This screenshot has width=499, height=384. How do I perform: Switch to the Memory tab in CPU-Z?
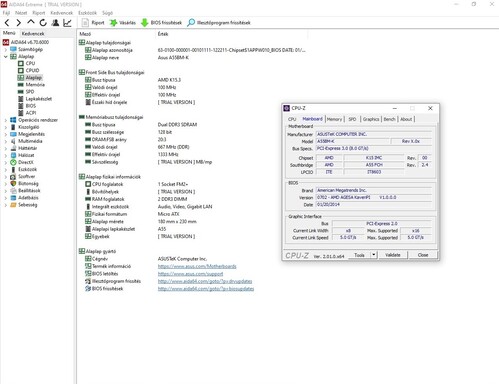coord(334,119)
